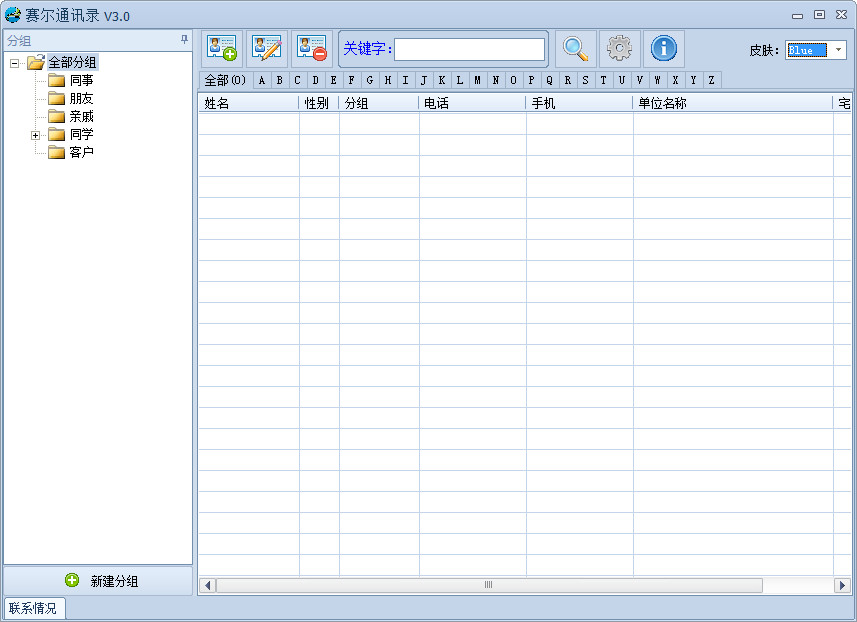The width and height of the screenshot is (857, 622).
Task: Click the horizontal scrollbar thumb
Action: pyautogui.click(x=489, y=585)
